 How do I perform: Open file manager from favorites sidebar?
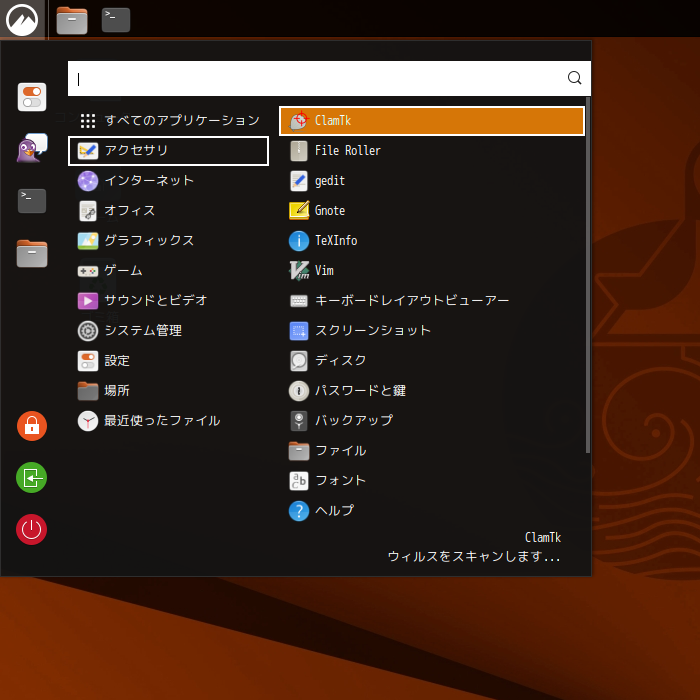tap(32, 253)
